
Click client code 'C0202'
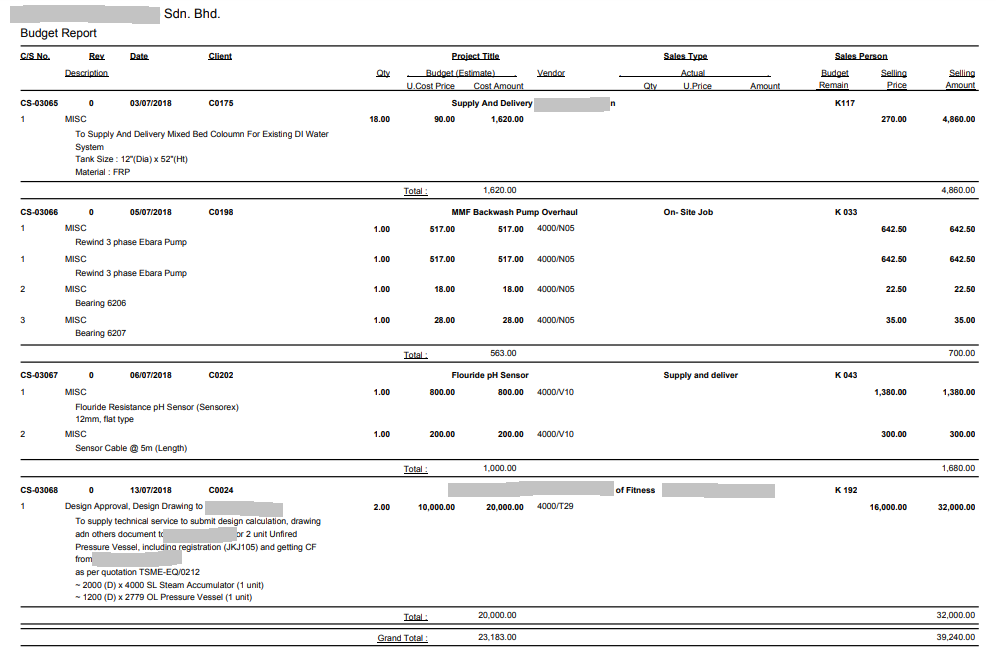(220, 375)
